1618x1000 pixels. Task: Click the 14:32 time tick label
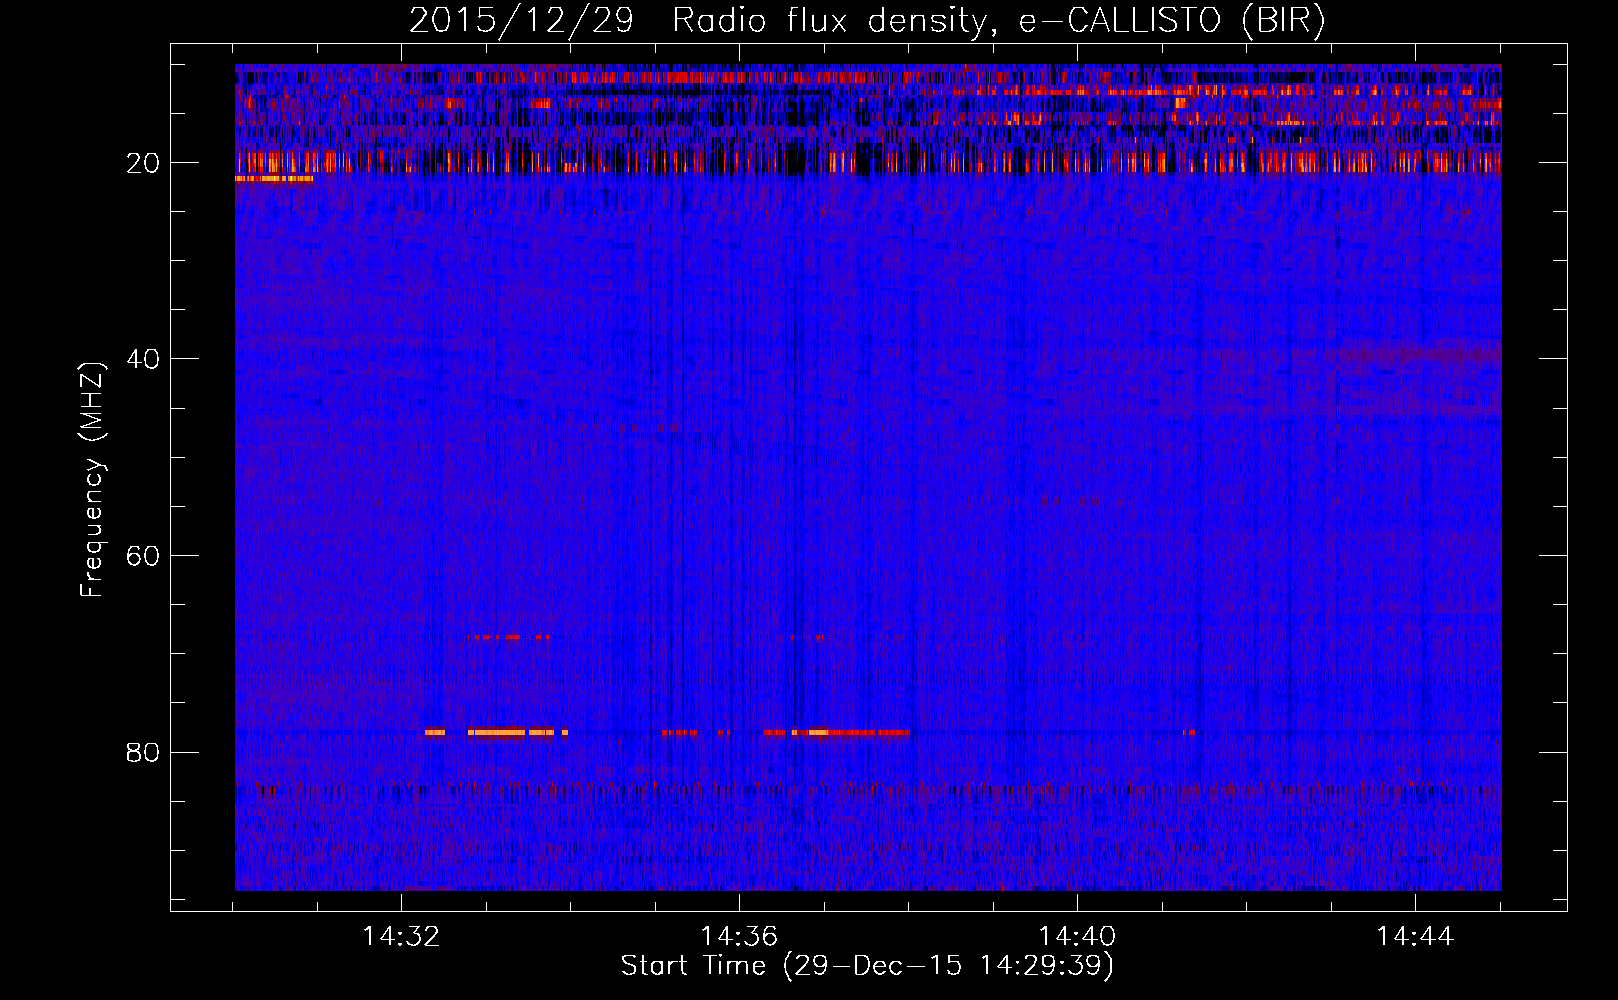[x=401, y=937]
